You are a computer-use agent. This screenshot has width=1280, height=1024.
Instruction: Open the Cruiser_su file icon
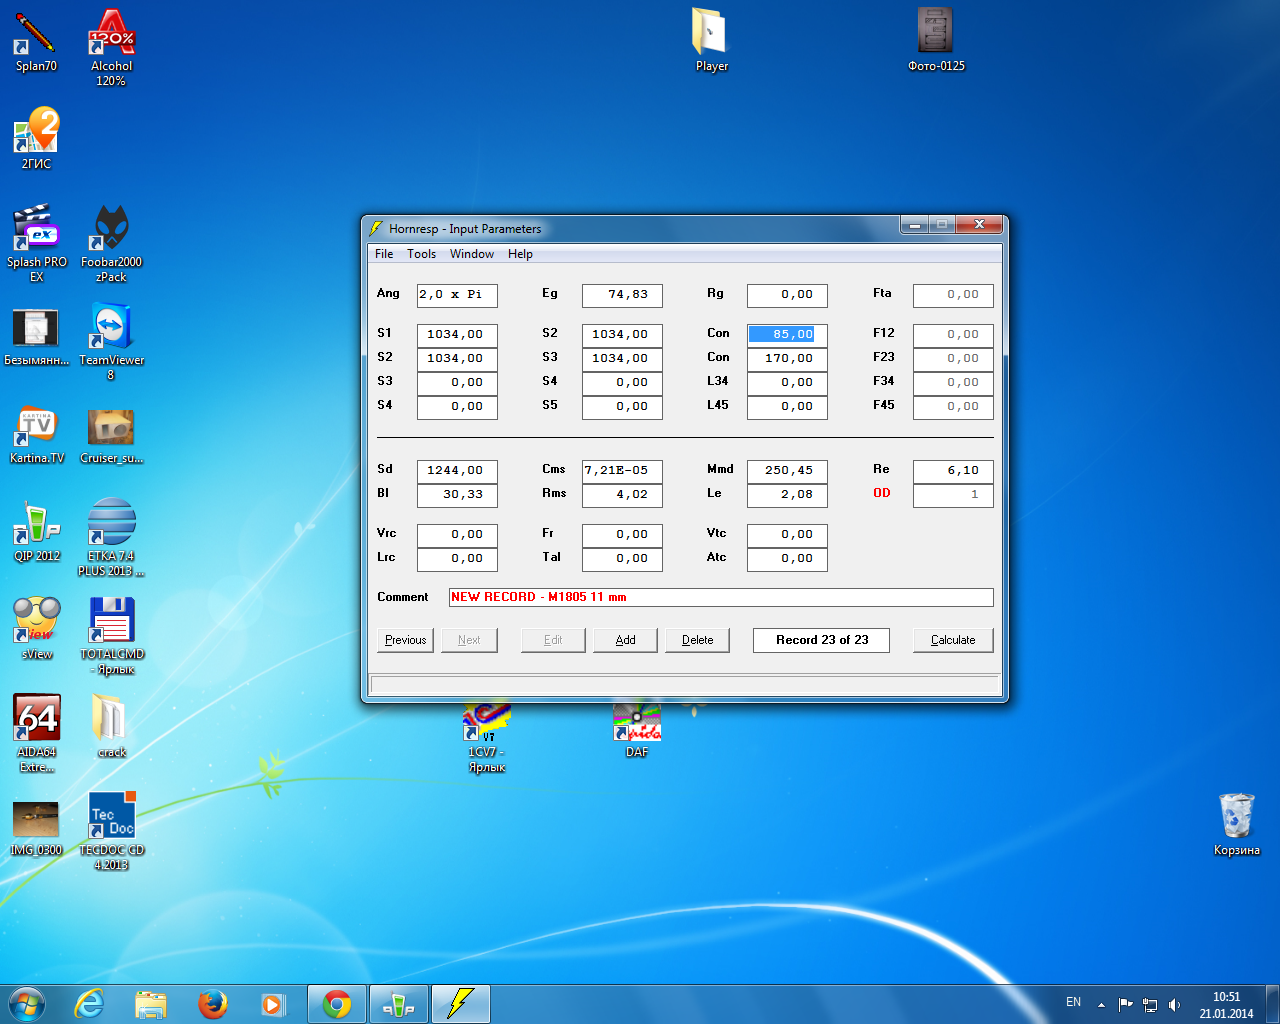tap(111, 434)
